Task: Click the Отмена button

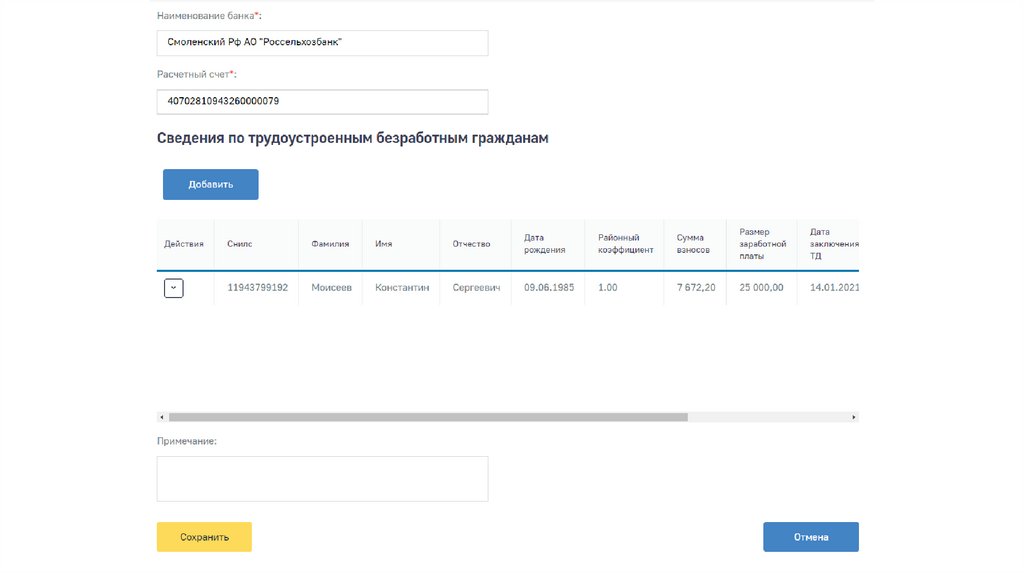Action: [x=810, y=537]
